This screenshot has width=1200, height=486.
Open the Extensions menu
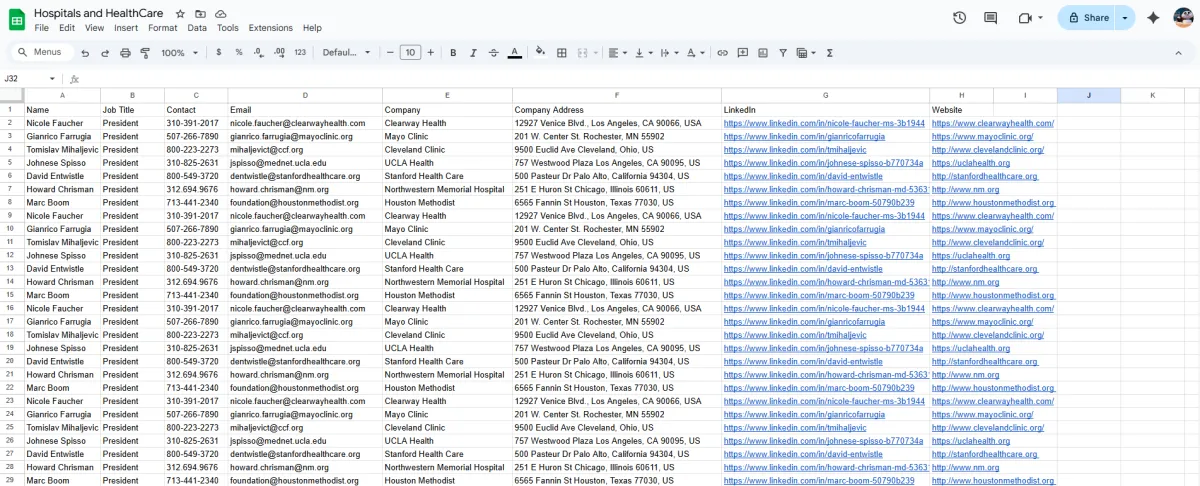[x=271, y=28]
